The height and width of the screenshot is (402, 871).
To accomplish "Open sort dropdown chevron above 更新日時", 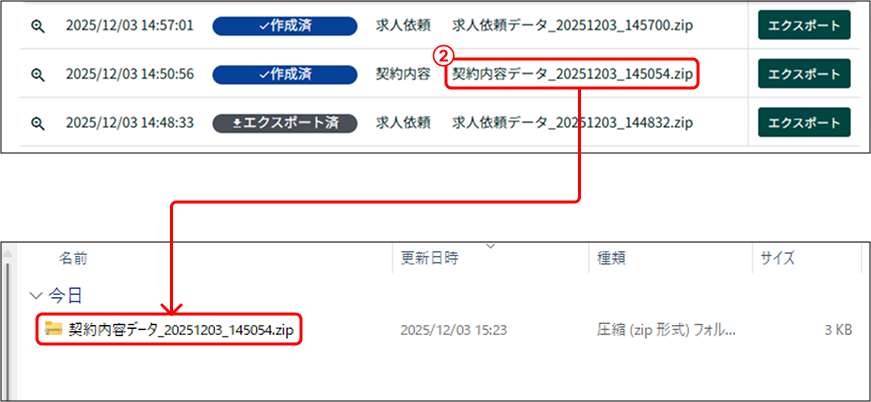I will pos(490,245).
